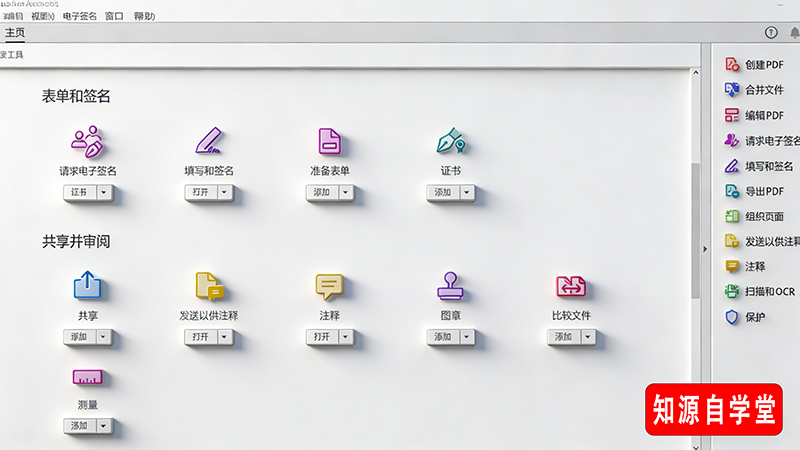Expand the dropdown arrow under 证书
The height and width of the screenshot is (450, 800).
pos(467,192)
